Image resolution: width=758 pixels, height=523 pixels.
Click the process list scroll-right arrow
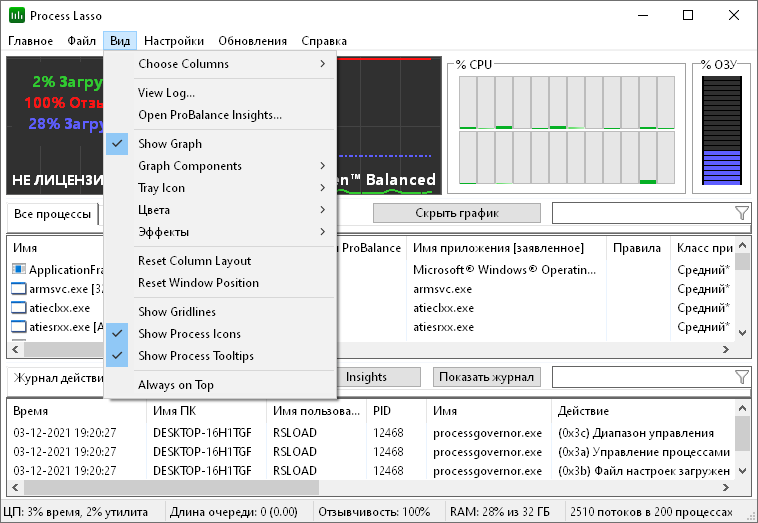(x=726, y=349)
